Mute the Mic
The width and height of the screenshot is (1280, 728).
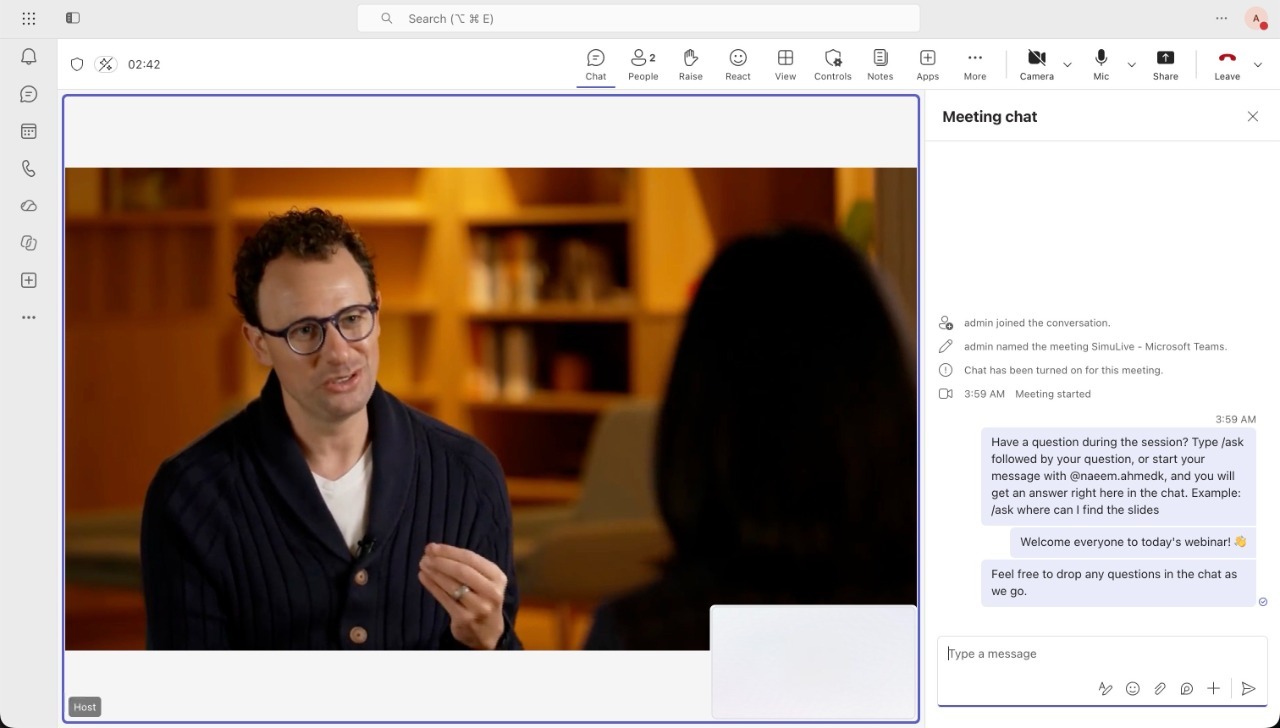1101,64
